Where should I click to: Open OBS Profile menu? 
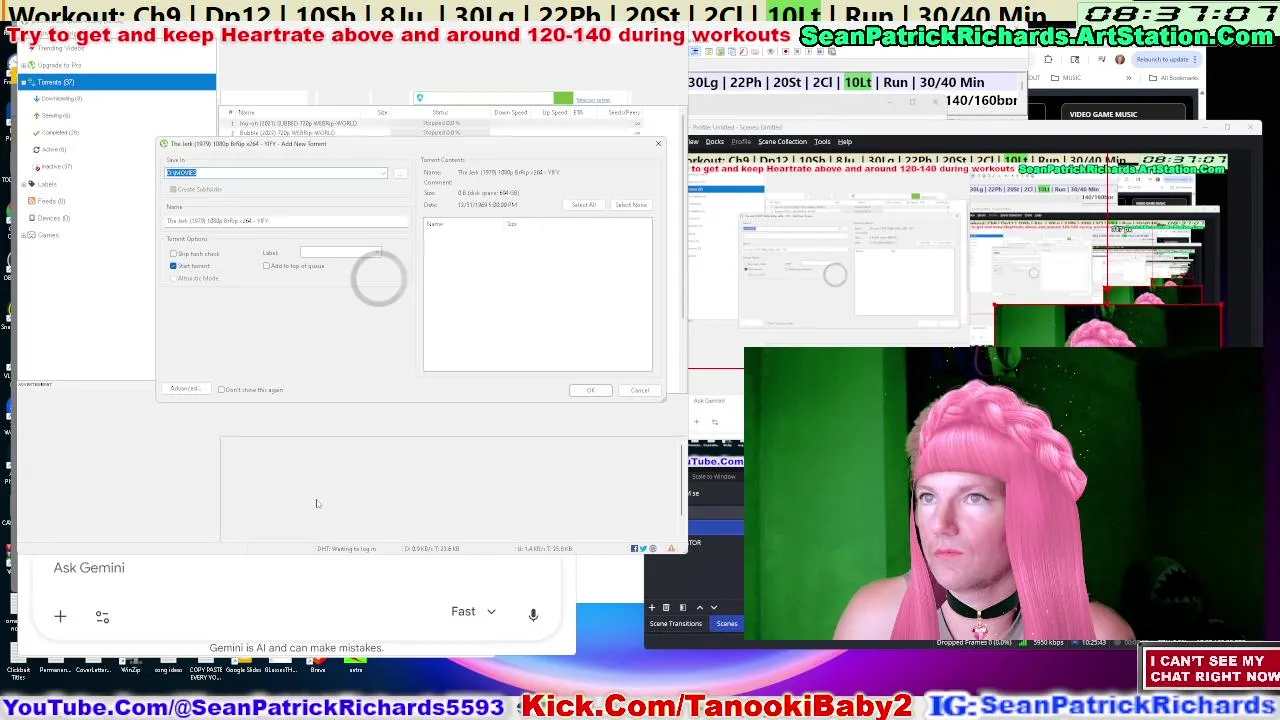pyautogui.click(x=741, y=142)
